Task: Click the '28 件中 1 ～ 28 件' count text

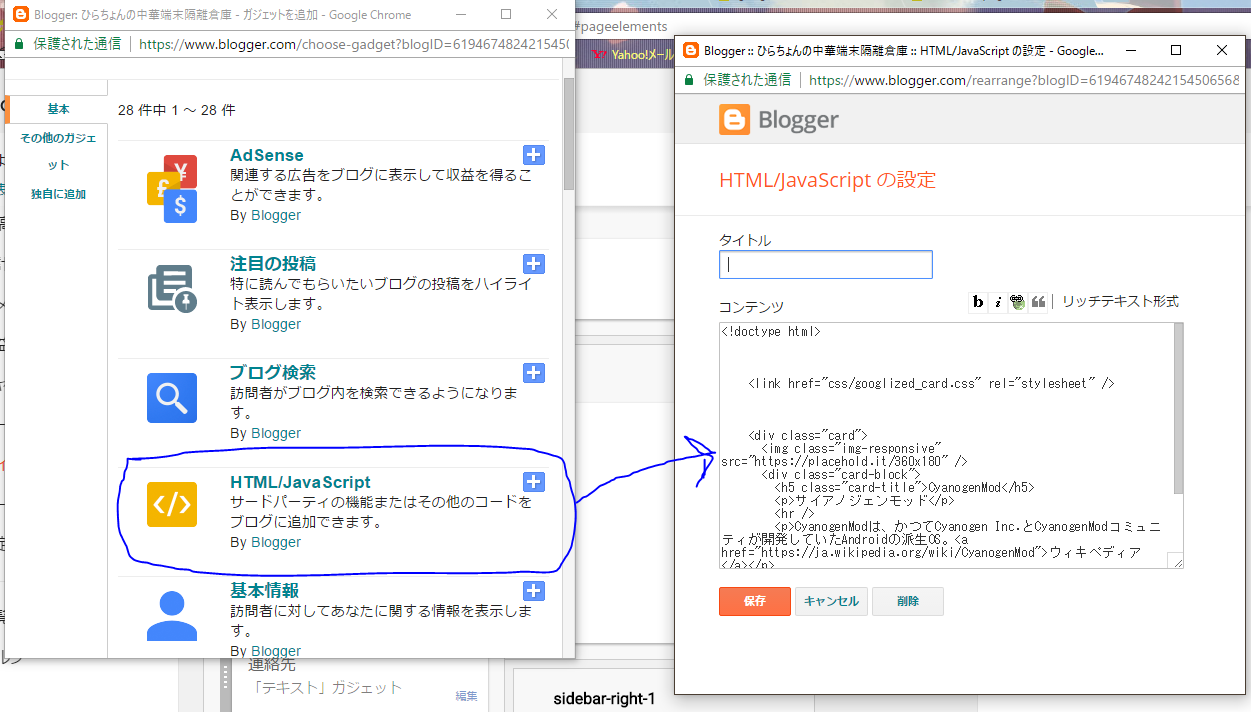Action: 177,110
